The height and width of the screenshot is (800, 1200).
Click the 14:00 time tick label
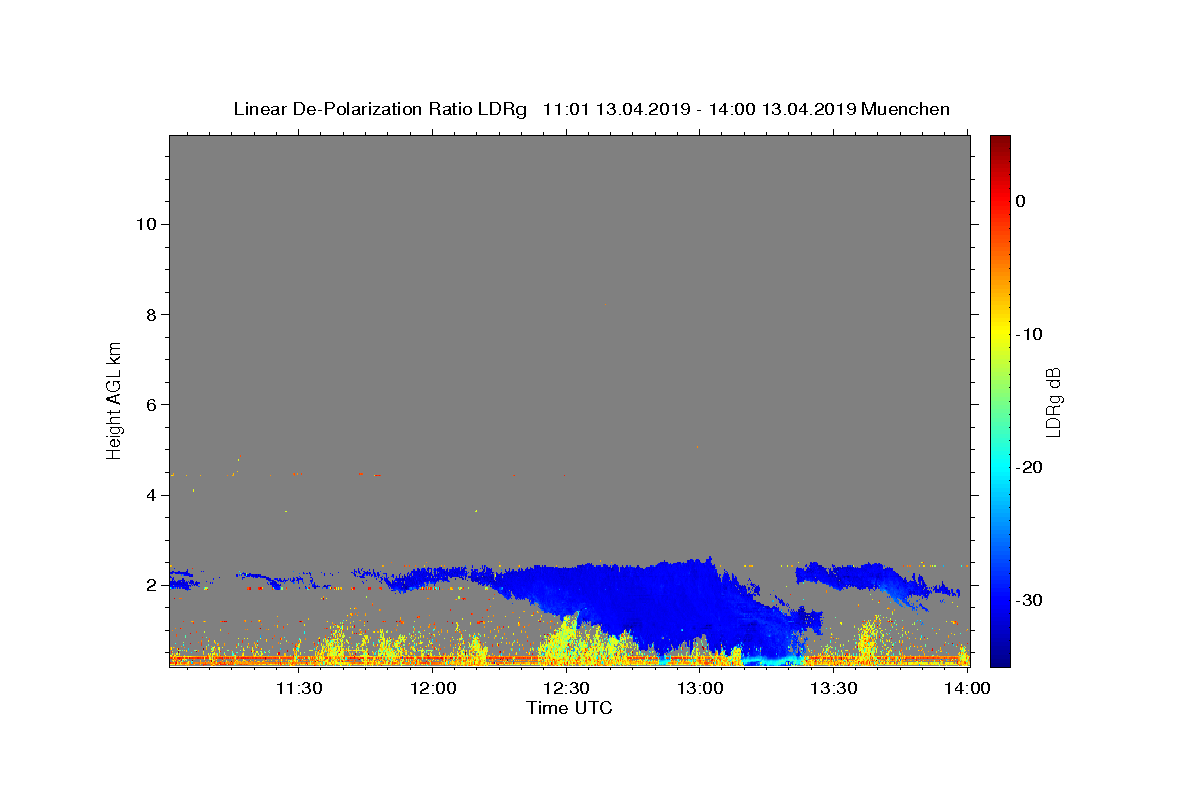coord(967,689)
